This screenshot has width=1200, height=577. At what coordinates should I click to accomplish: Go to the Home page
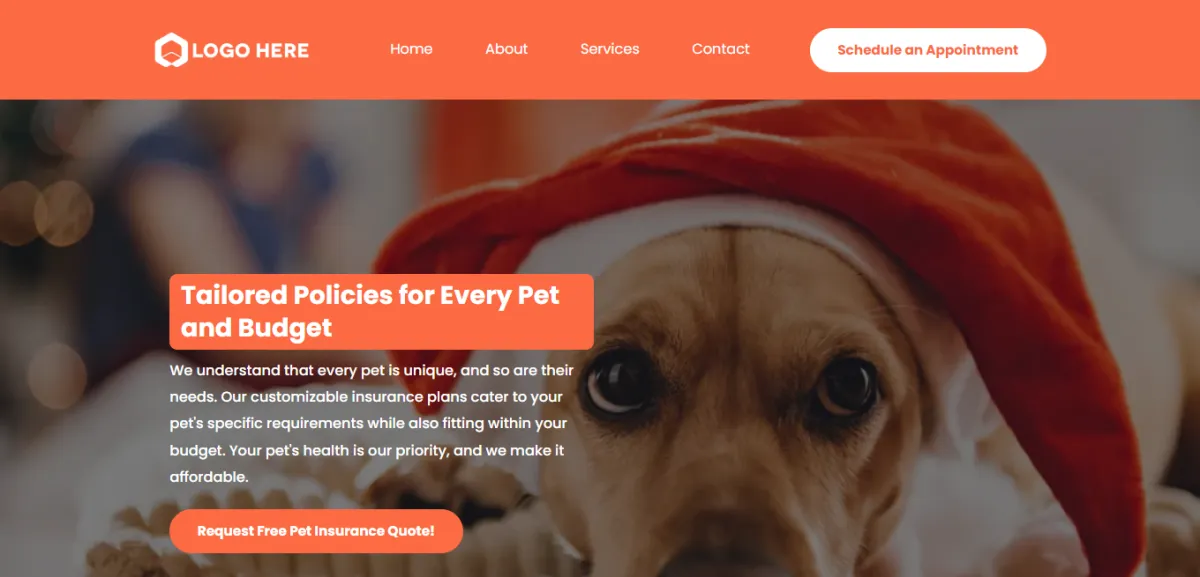[x=411, y=49]
